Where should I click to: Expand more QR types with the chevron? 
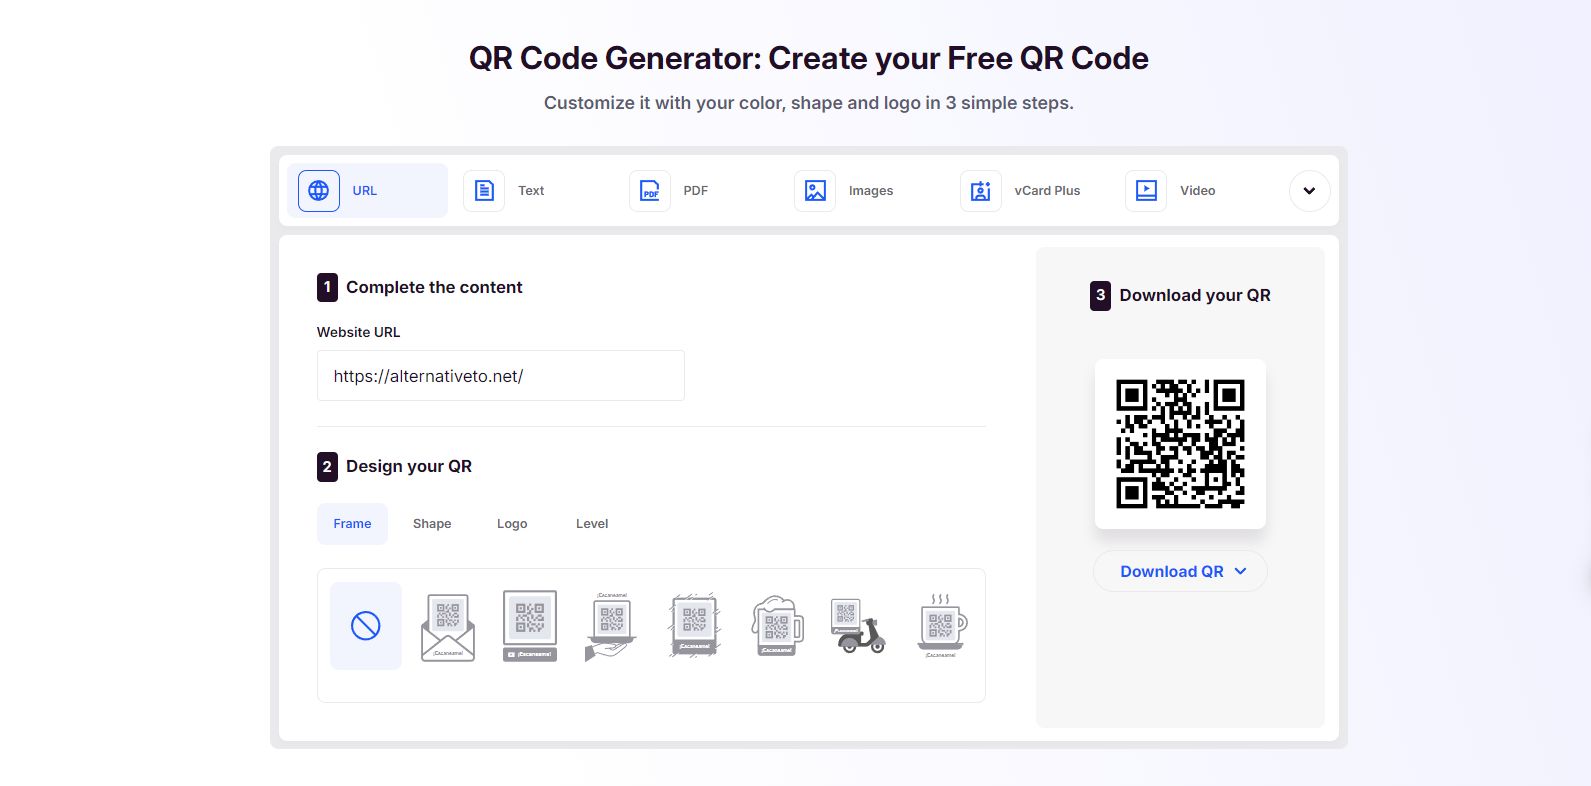(1309, 191)
